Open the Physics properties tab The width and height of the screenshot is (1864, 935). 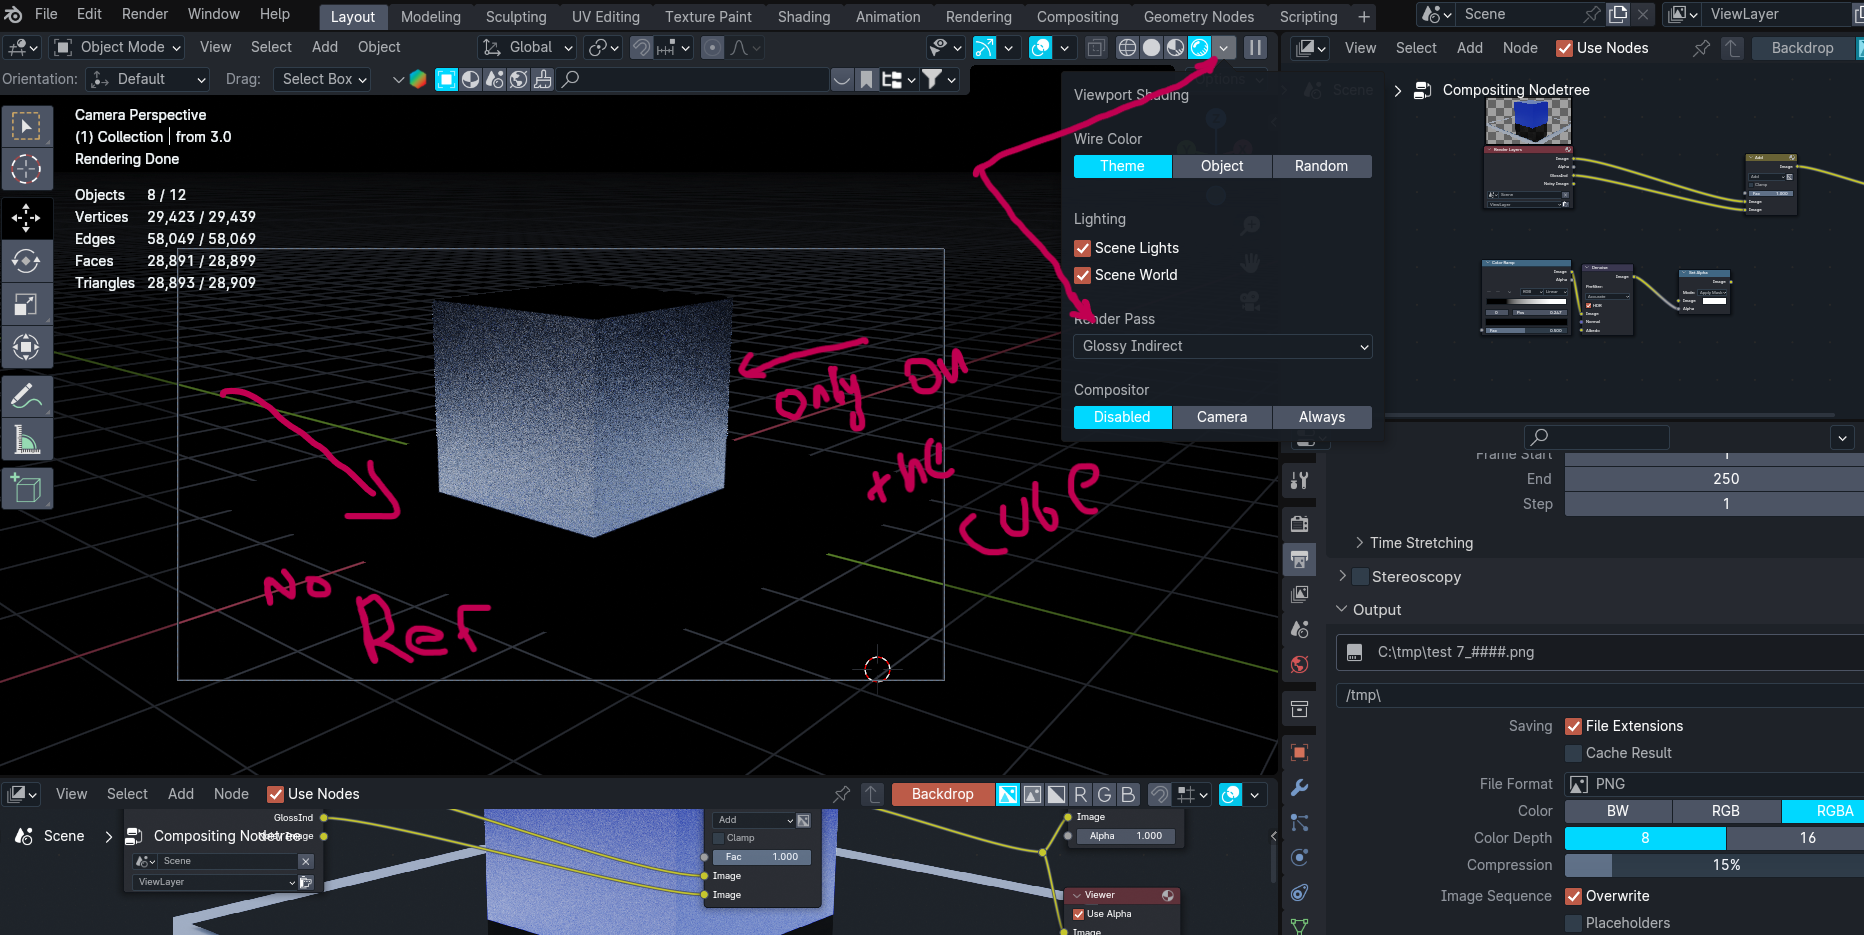pos(1299,858)
